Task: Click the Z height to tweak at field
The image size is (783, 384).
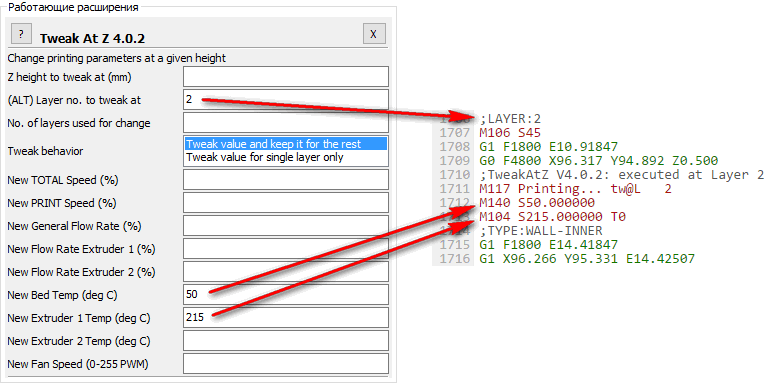Action: 286,77
